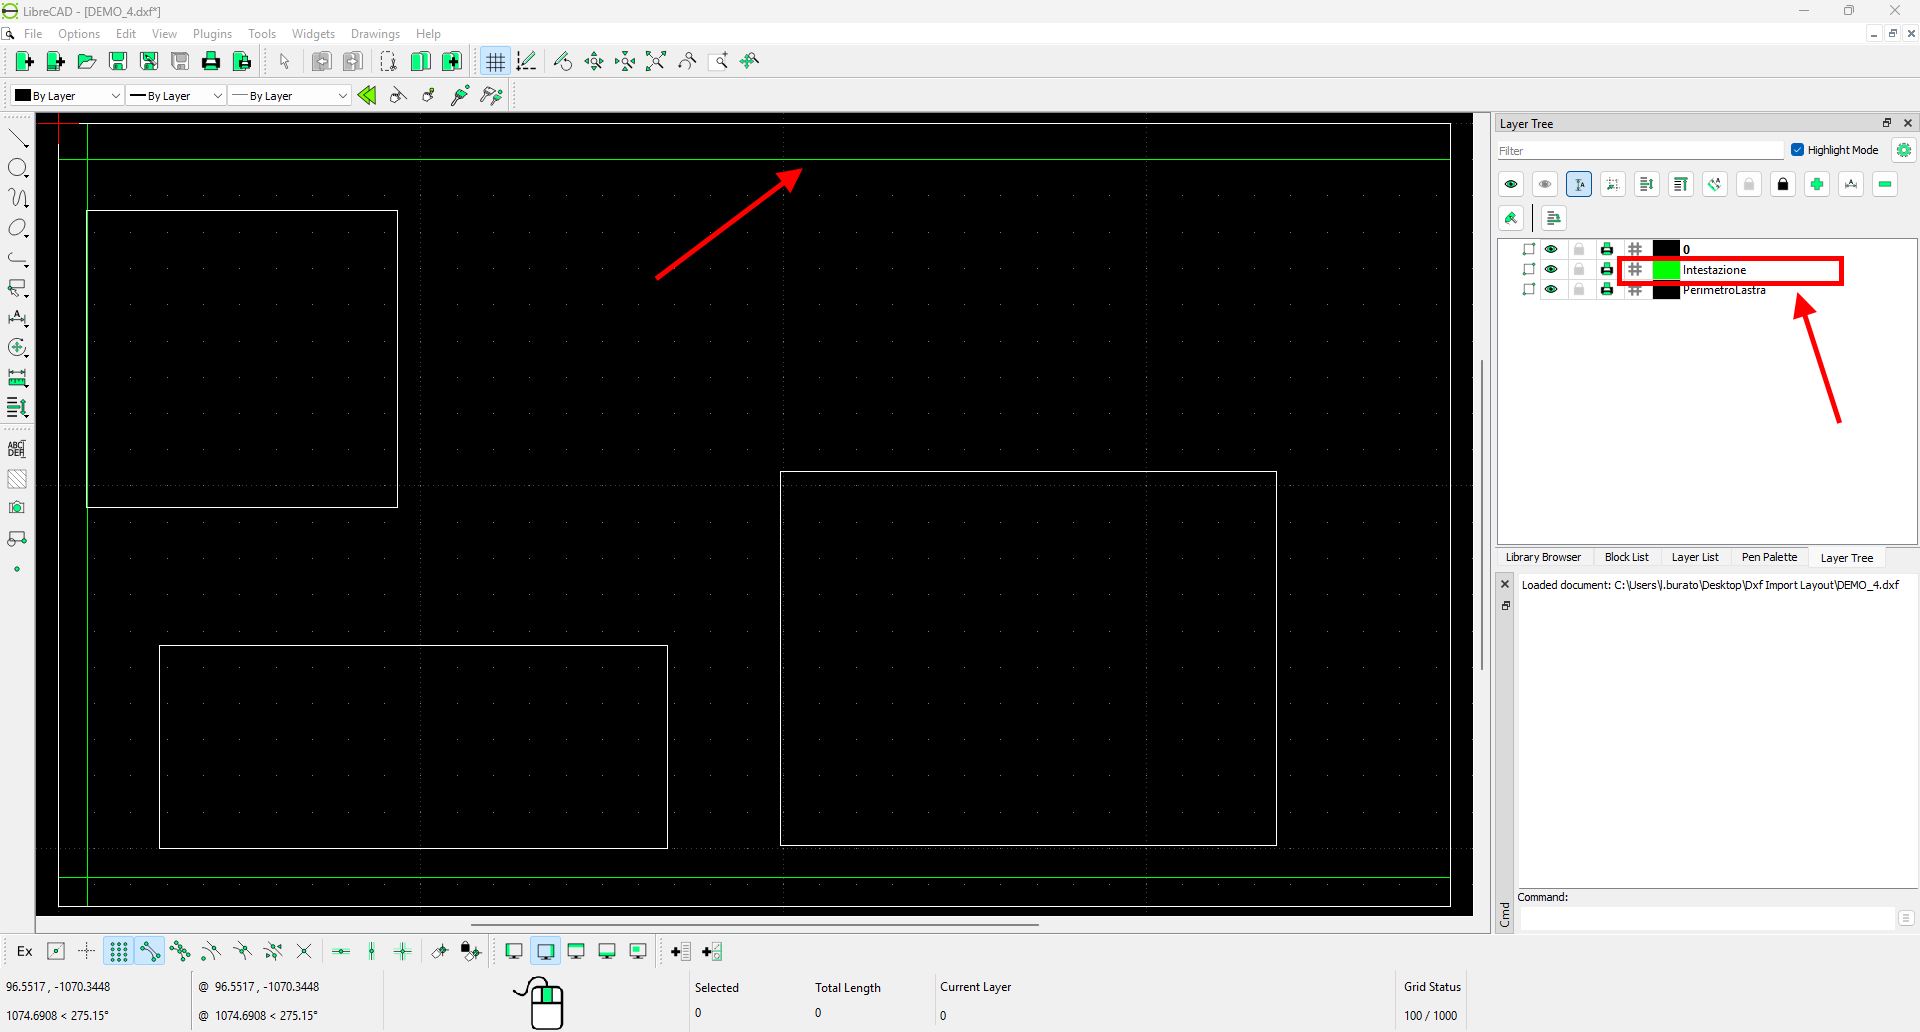Hide the PerimetroLastra layer via eye icon
The height and width of the screenshot is (1032, 1920).
click(x=1551, y=290)
